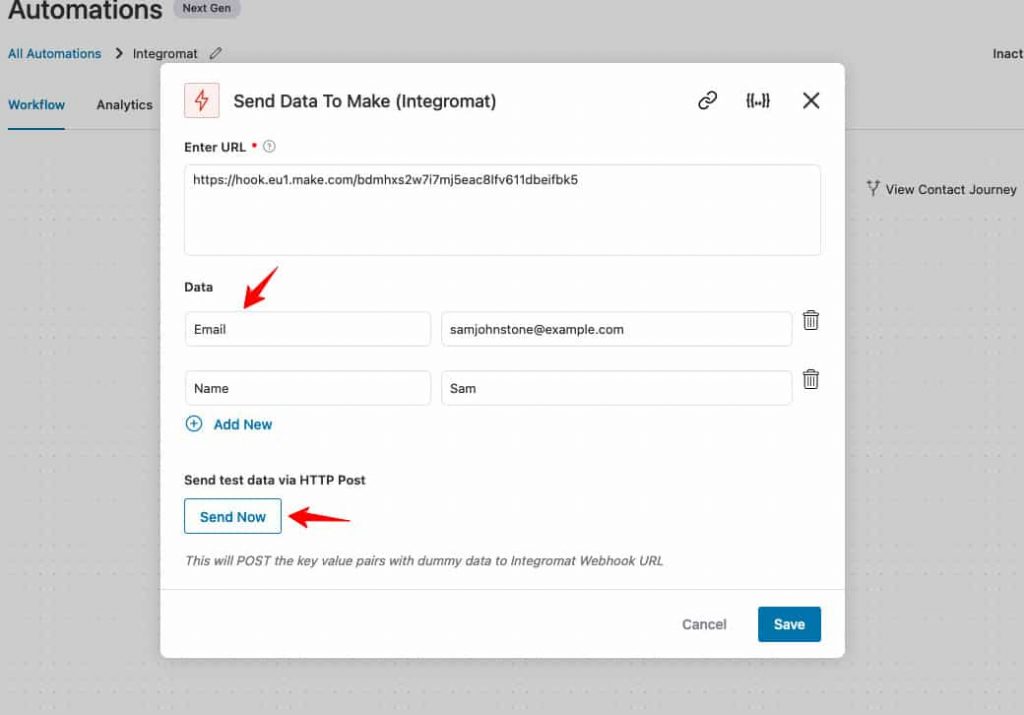Click the link icon in dialog header

707,101
